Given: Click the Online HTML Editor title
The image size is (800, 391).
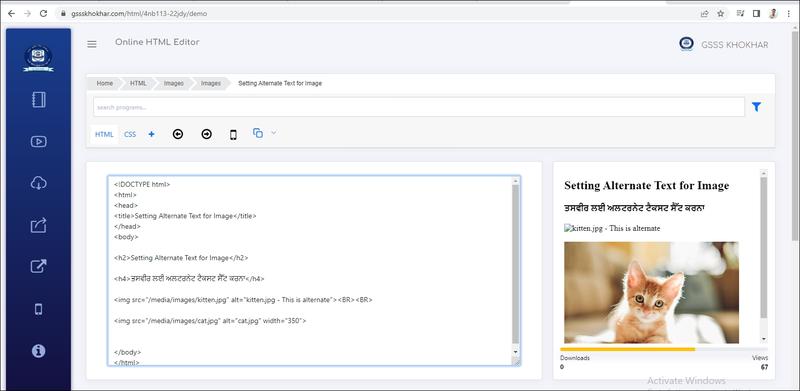Looking at the screenshot, I should (157, 42).
